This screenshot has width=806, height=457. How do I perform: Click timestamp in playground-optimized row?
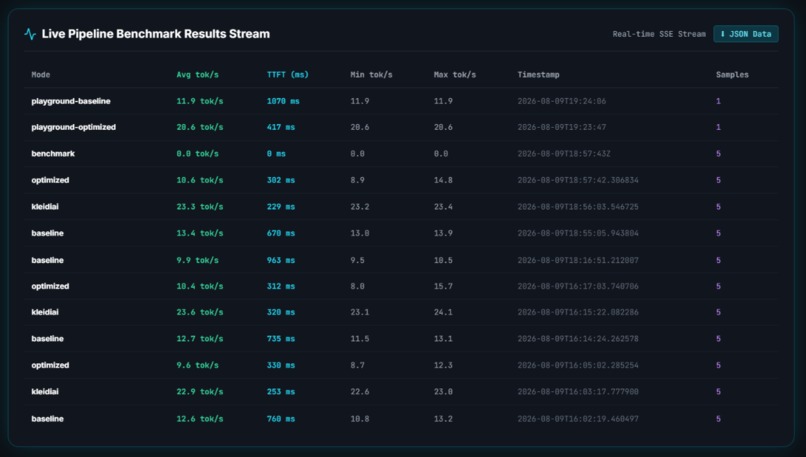[x=561, y=127]
